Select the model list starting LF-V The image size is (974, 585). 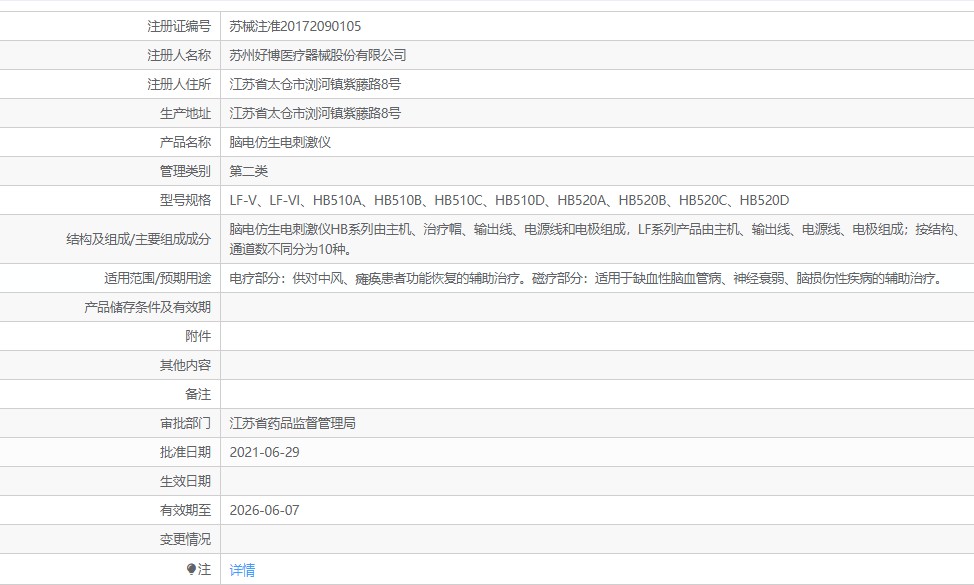point(509,200)
